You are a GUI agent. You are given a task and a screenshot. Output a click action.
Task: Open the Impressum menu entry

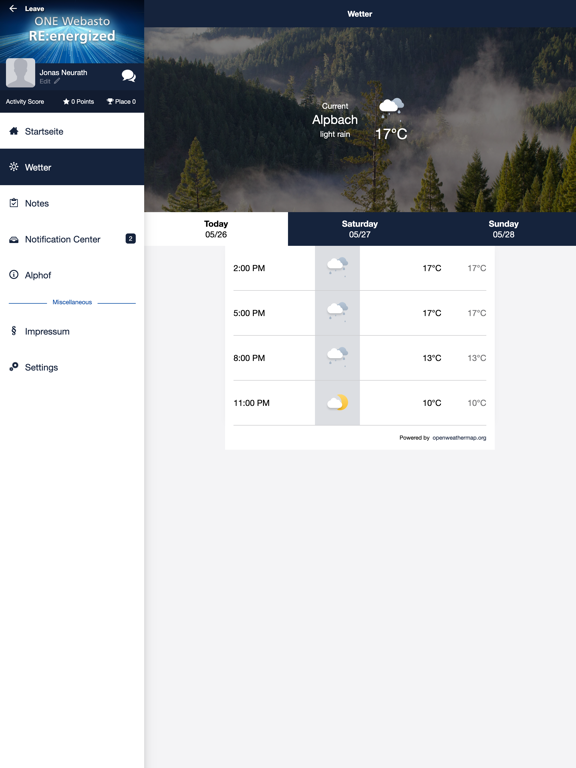72,331
